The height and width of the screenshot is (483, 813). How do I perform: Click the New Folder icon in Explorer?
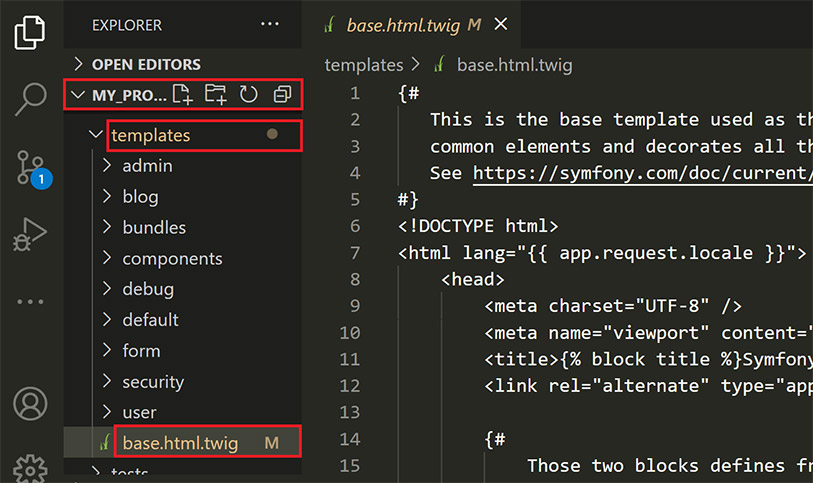(215, 95)
